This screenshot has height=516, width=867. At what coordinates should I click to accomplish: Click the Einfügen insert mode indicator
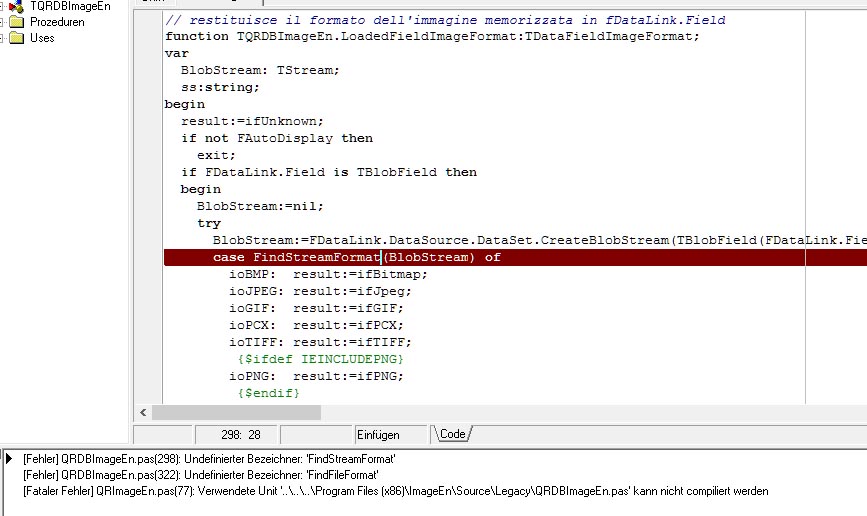378,435
